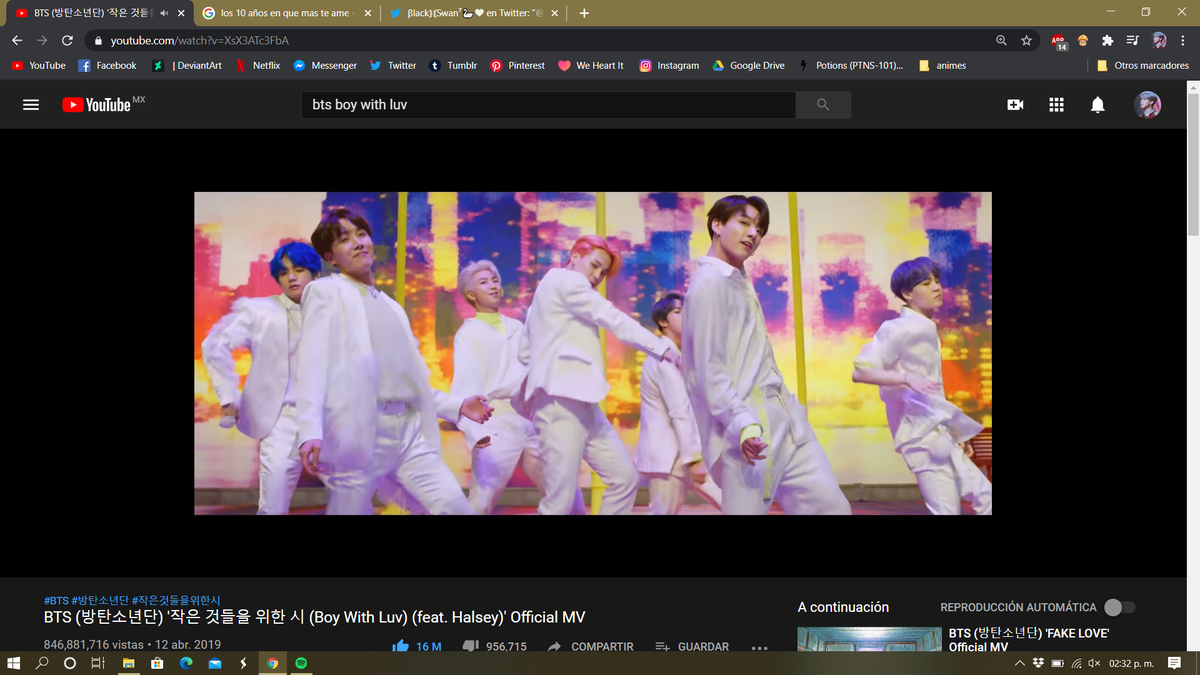Image resolution: width=1200 pixels, height=675 pixels.
Task: Switch to the 'los 10 años' Google tab
Action: click(x=285, y=13)
